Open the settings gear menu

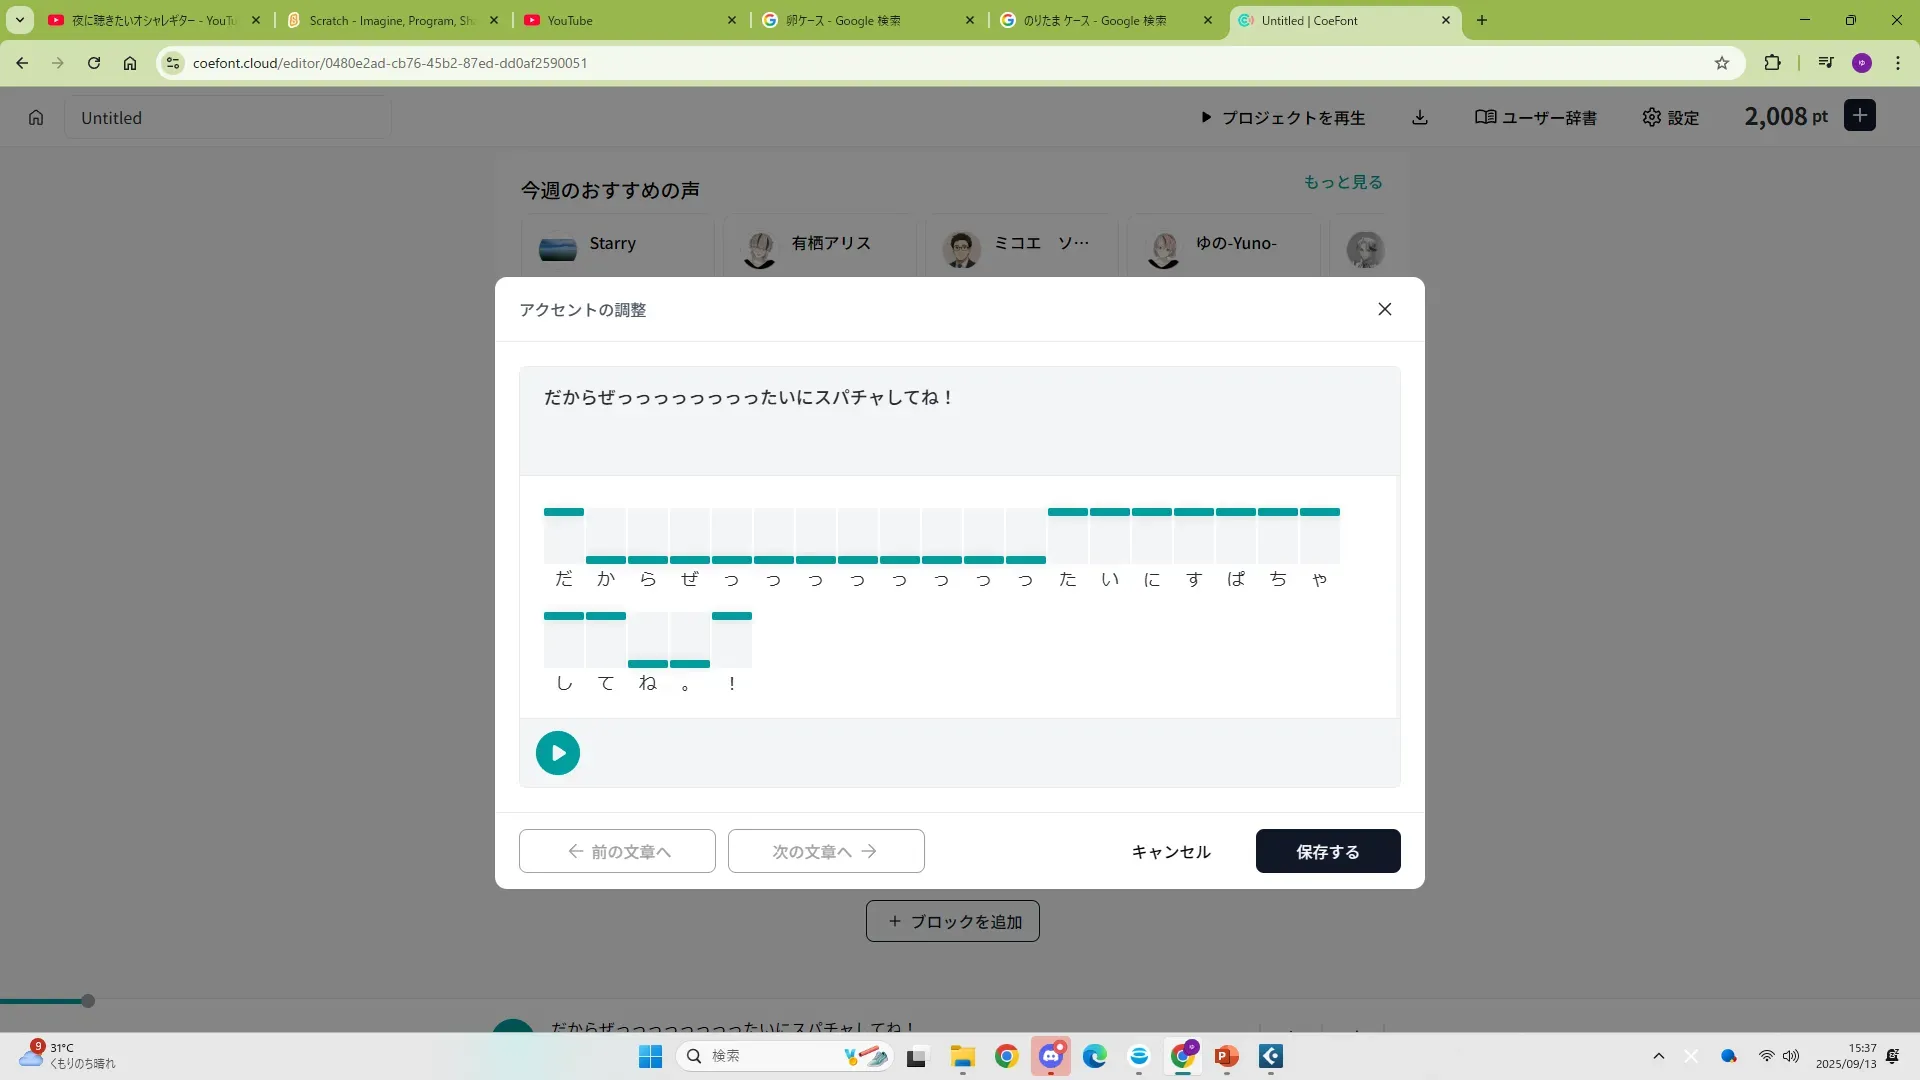(1670, 118)
